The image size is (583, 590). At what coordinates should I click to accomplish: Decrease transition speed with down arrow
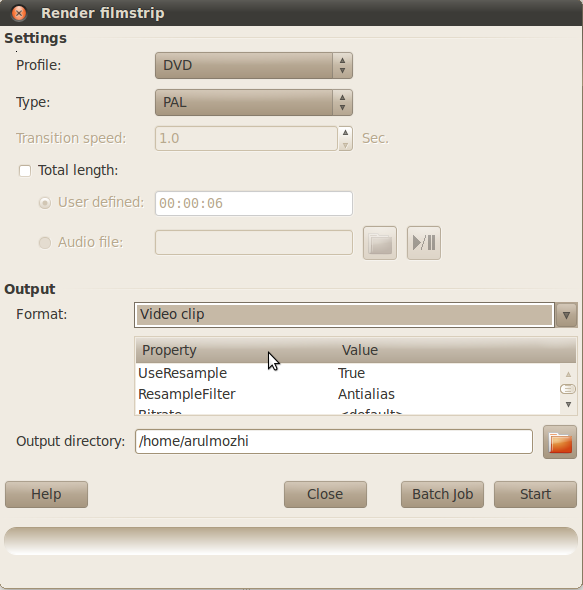pyautogui.click(x=346, y=145)
